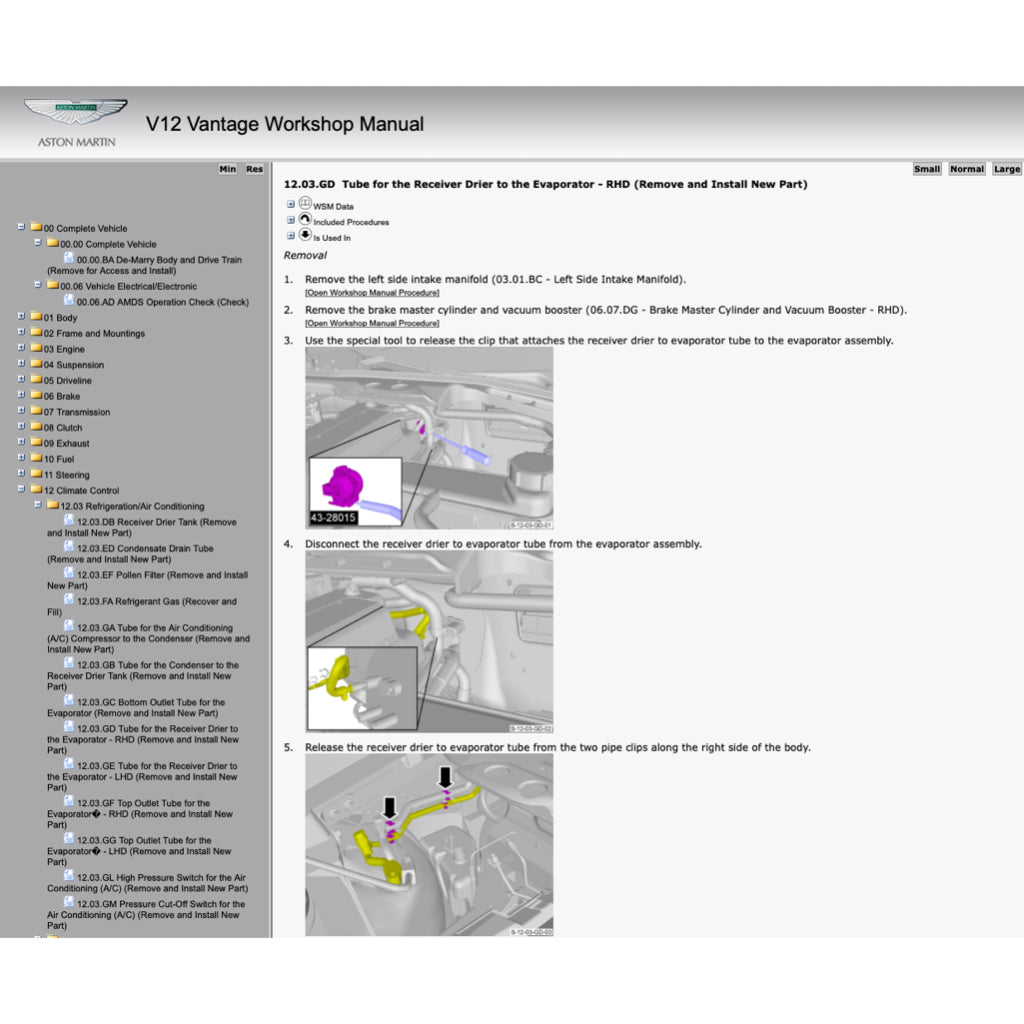Collapse the WSM Data section
The width and height of the screenshot is (1024, 1024).
pos(291,202)
